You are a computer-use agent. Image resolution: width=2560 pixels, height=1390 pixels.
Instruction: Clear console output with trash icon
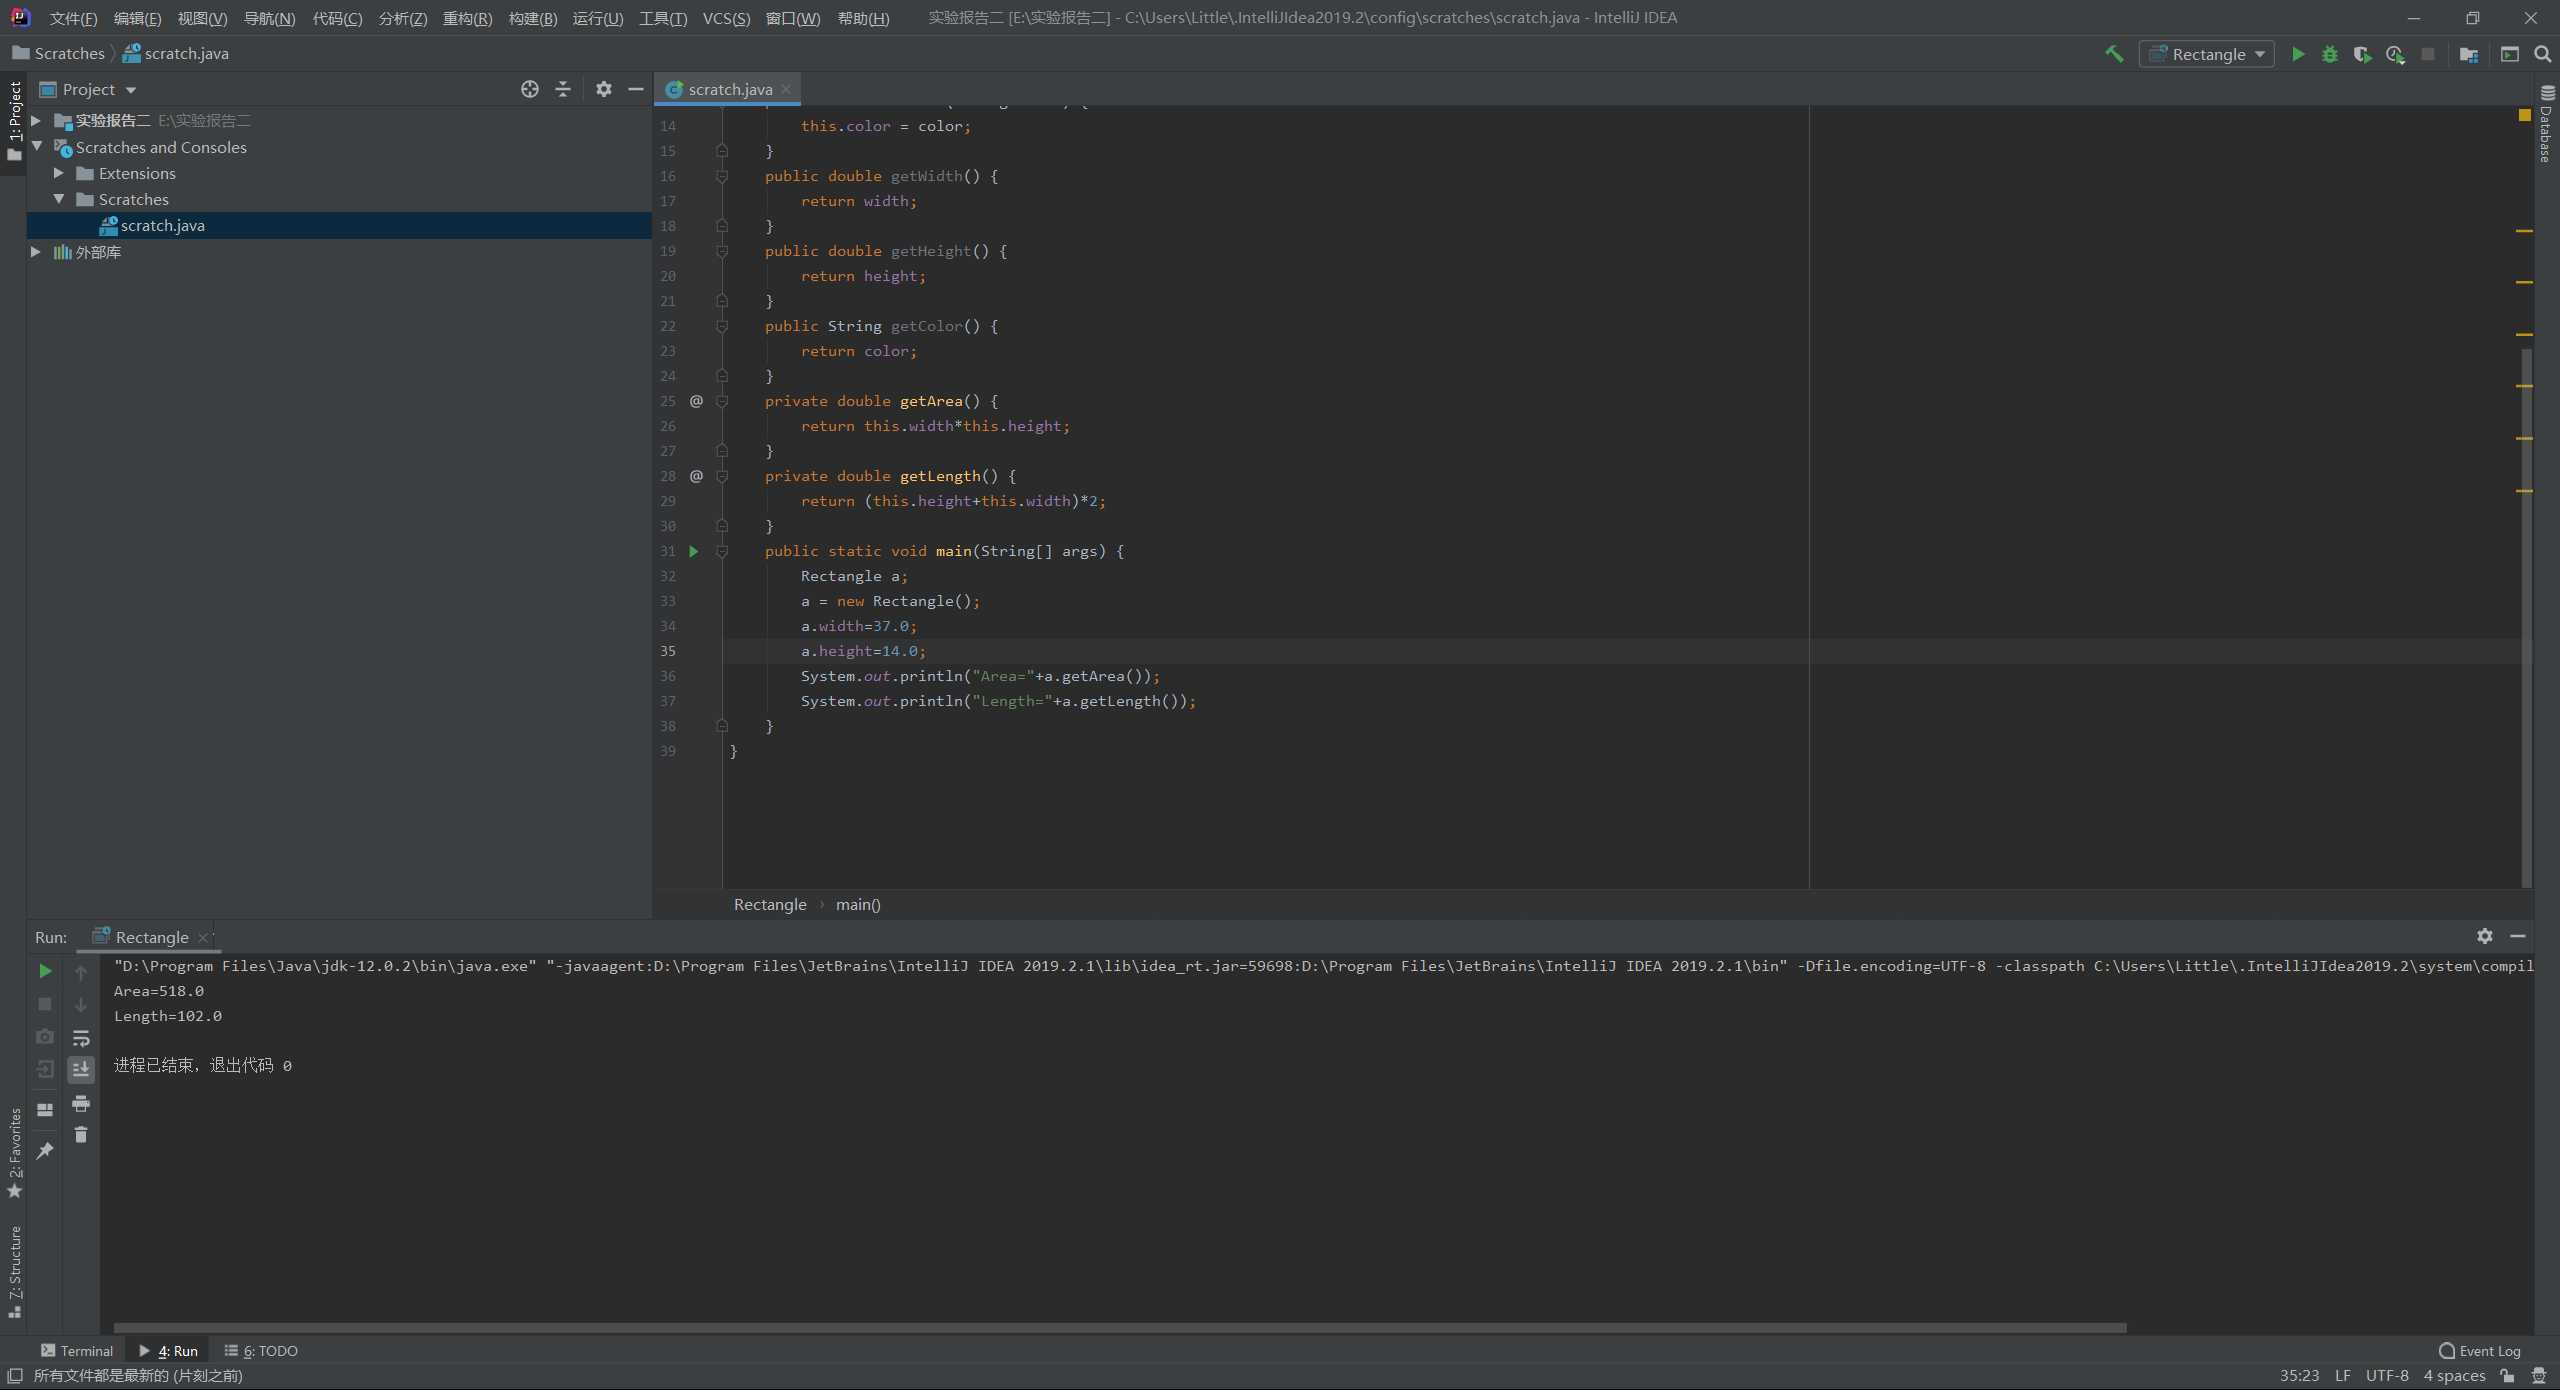pos(81,1135)
